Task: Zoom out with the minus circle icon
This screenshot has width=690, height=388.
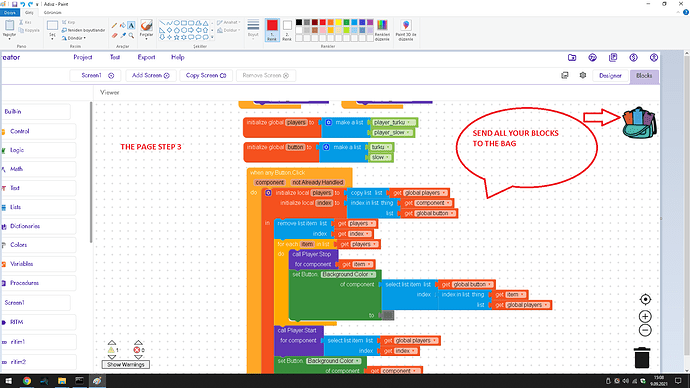Action: [x=645, y=330]
